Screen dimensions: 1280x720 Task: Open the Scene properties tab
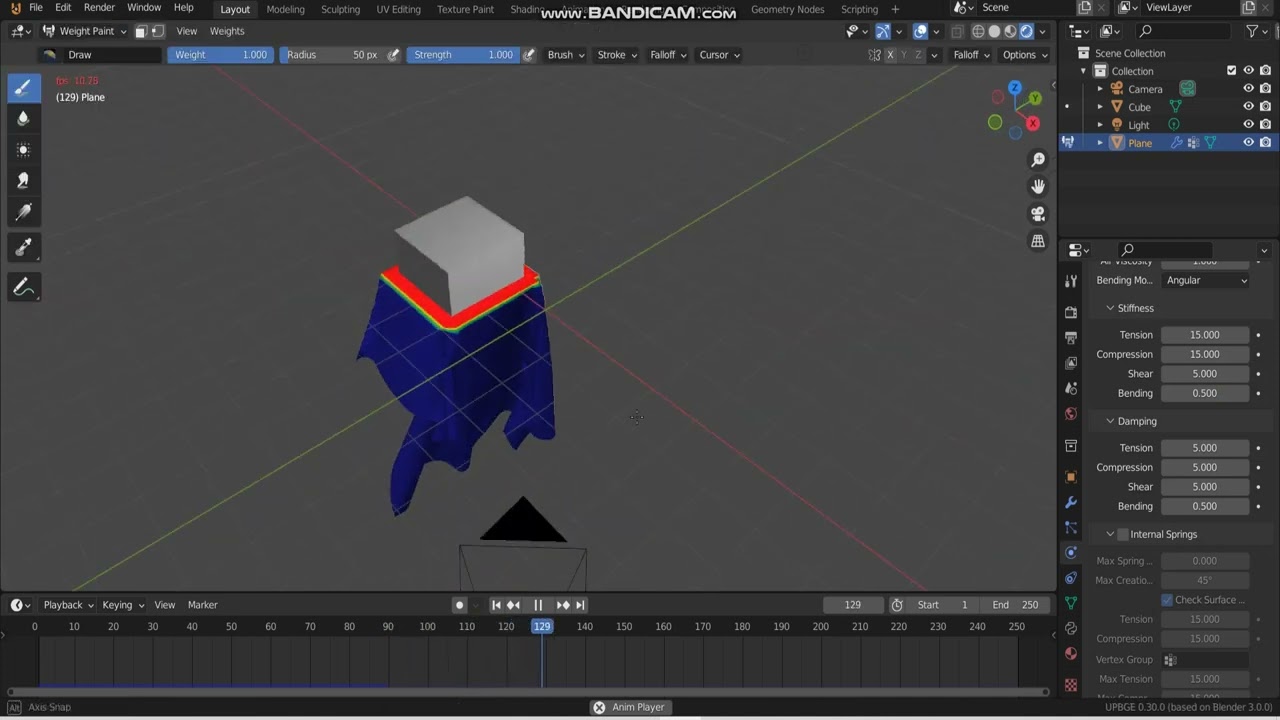[1071, 388]
